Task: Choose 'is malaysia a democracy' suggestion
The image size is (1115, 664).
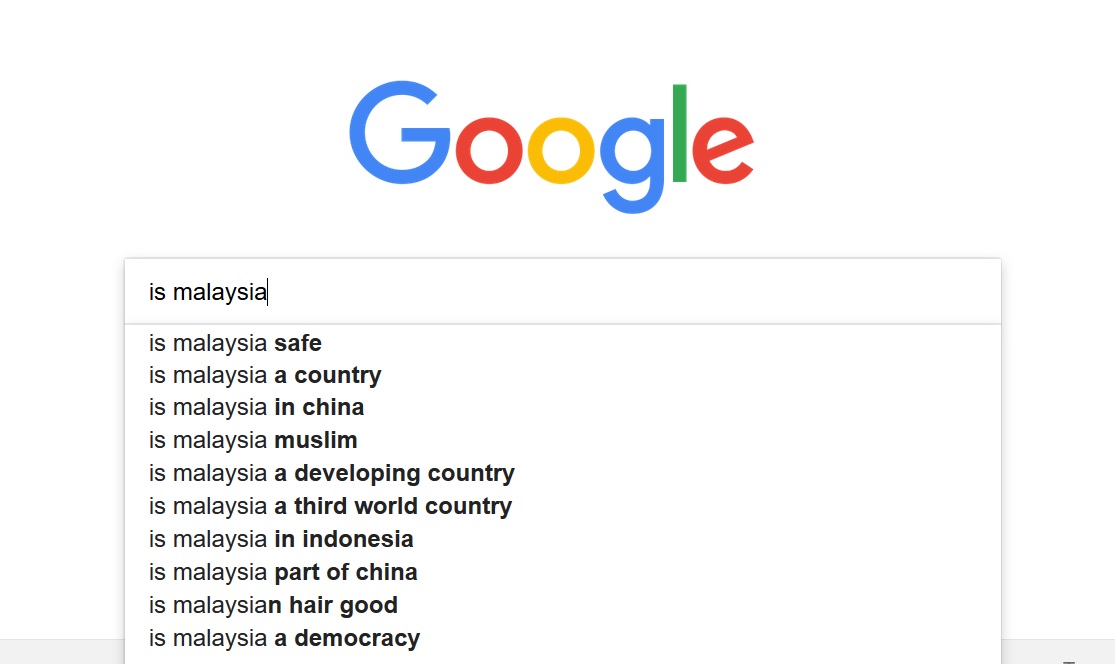Action: [562, 638]
